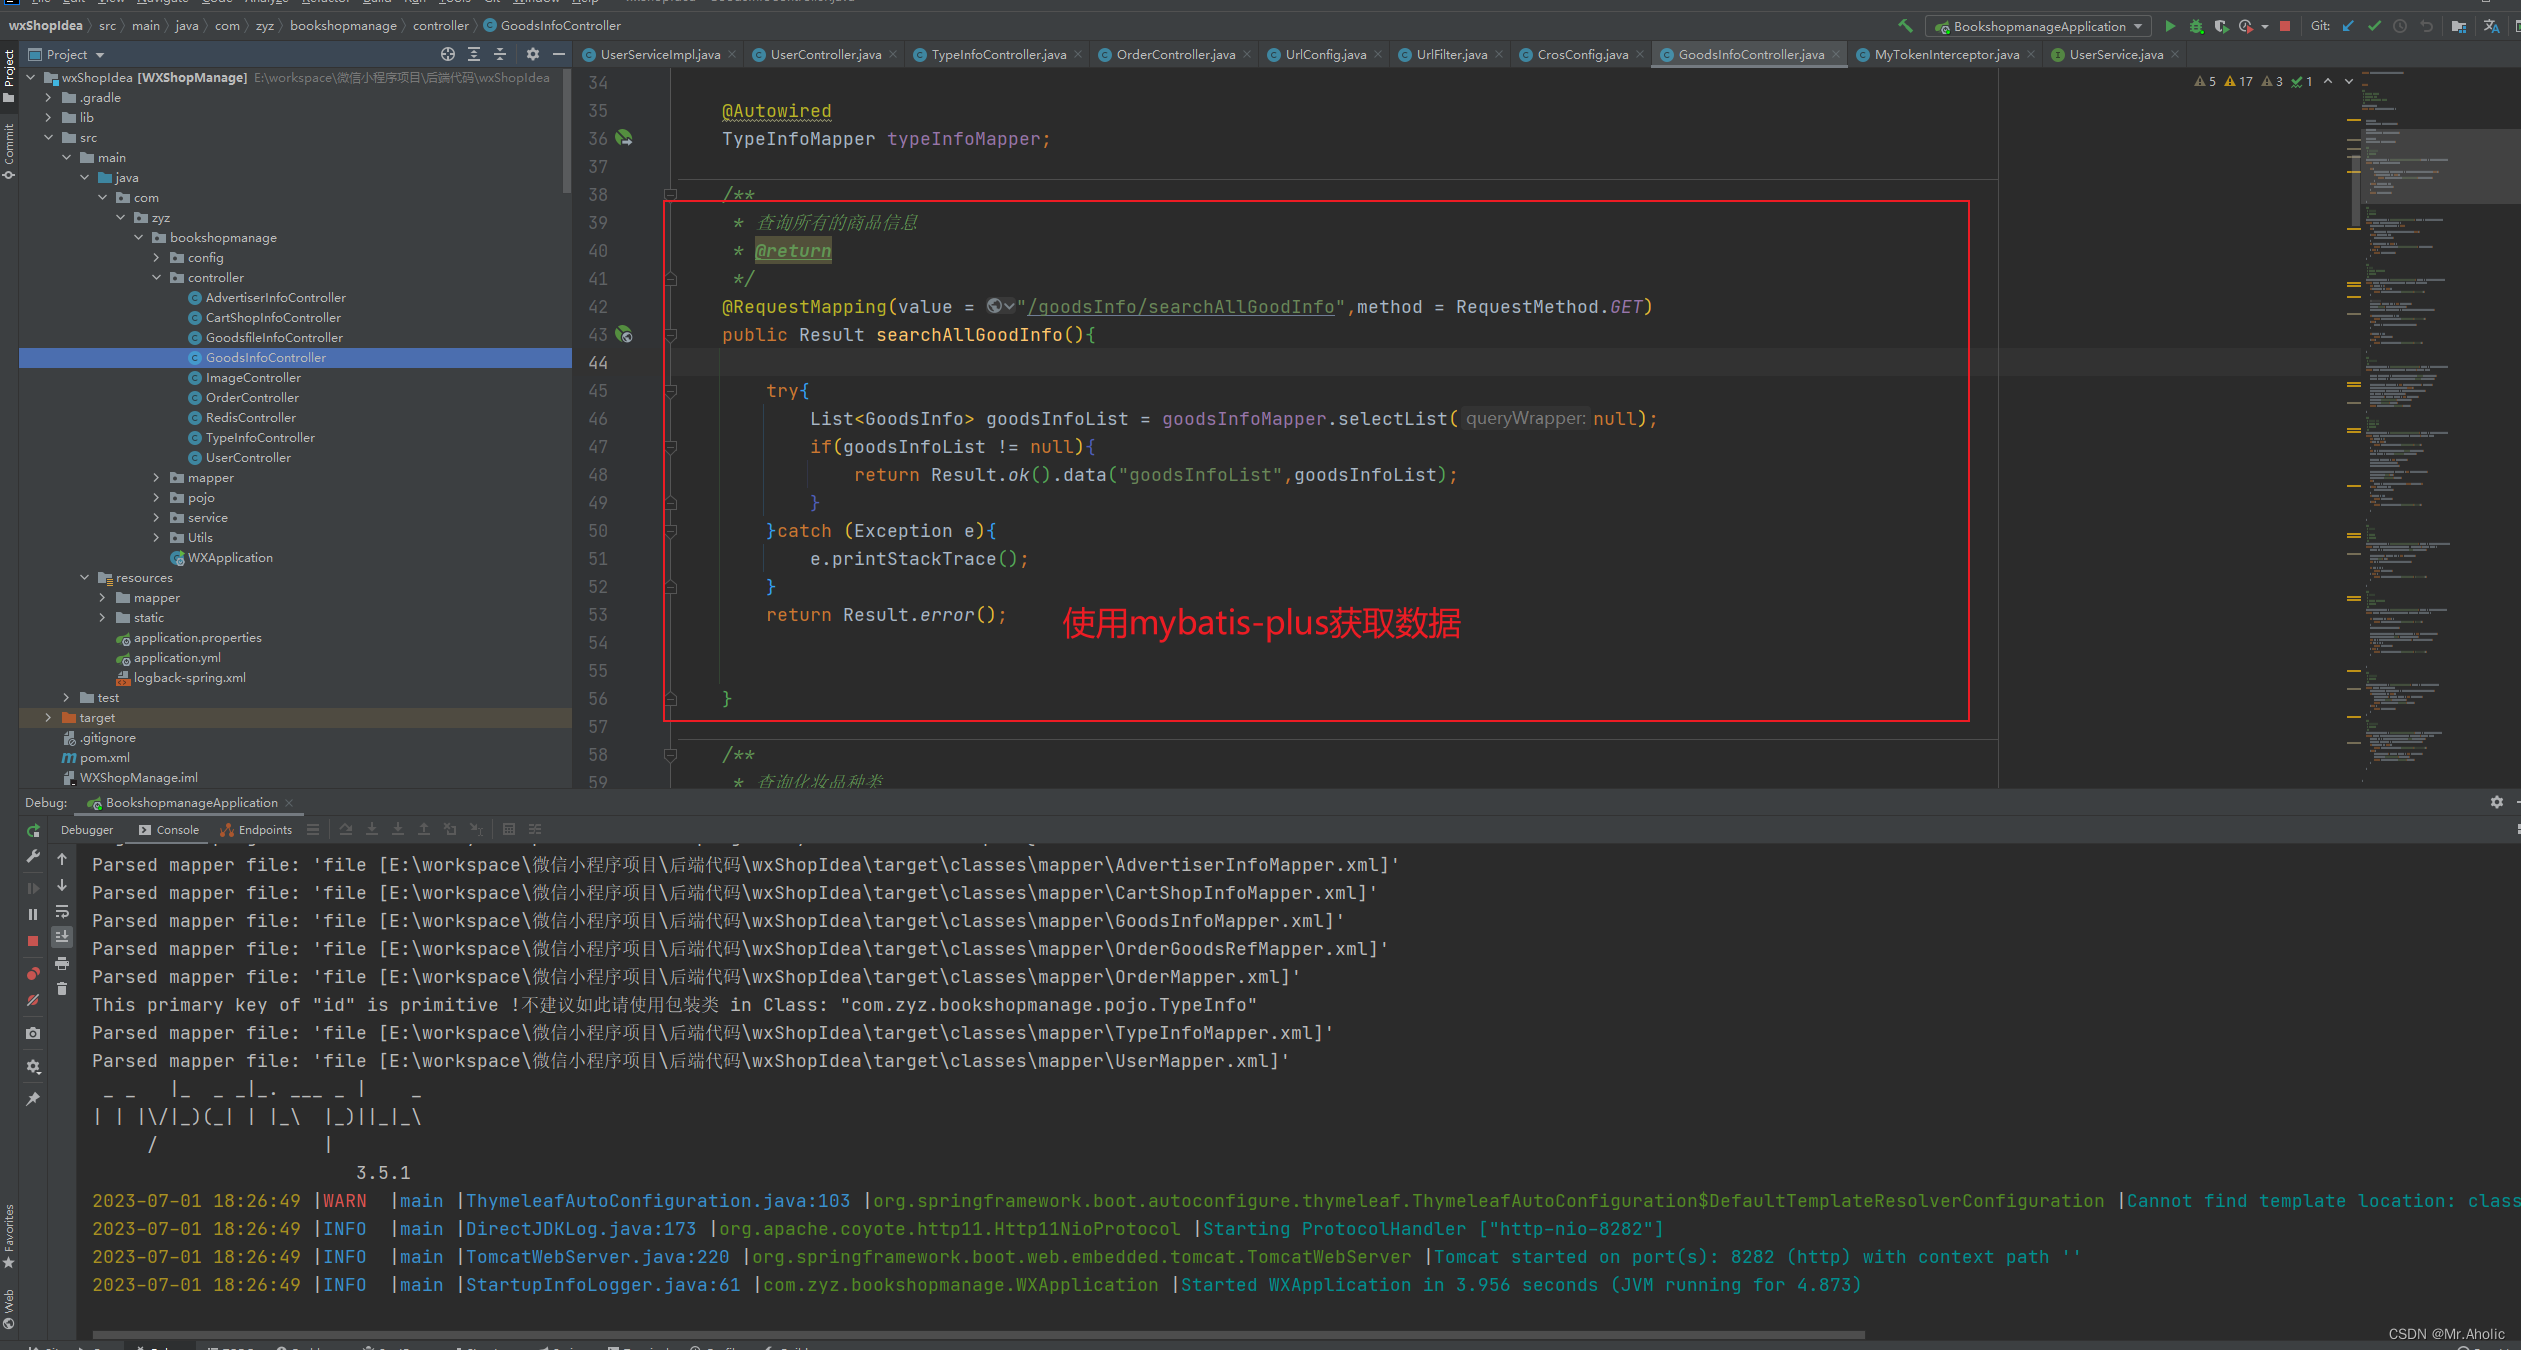Open the Endpoints tab
2521x1350 pixels.
256,830
